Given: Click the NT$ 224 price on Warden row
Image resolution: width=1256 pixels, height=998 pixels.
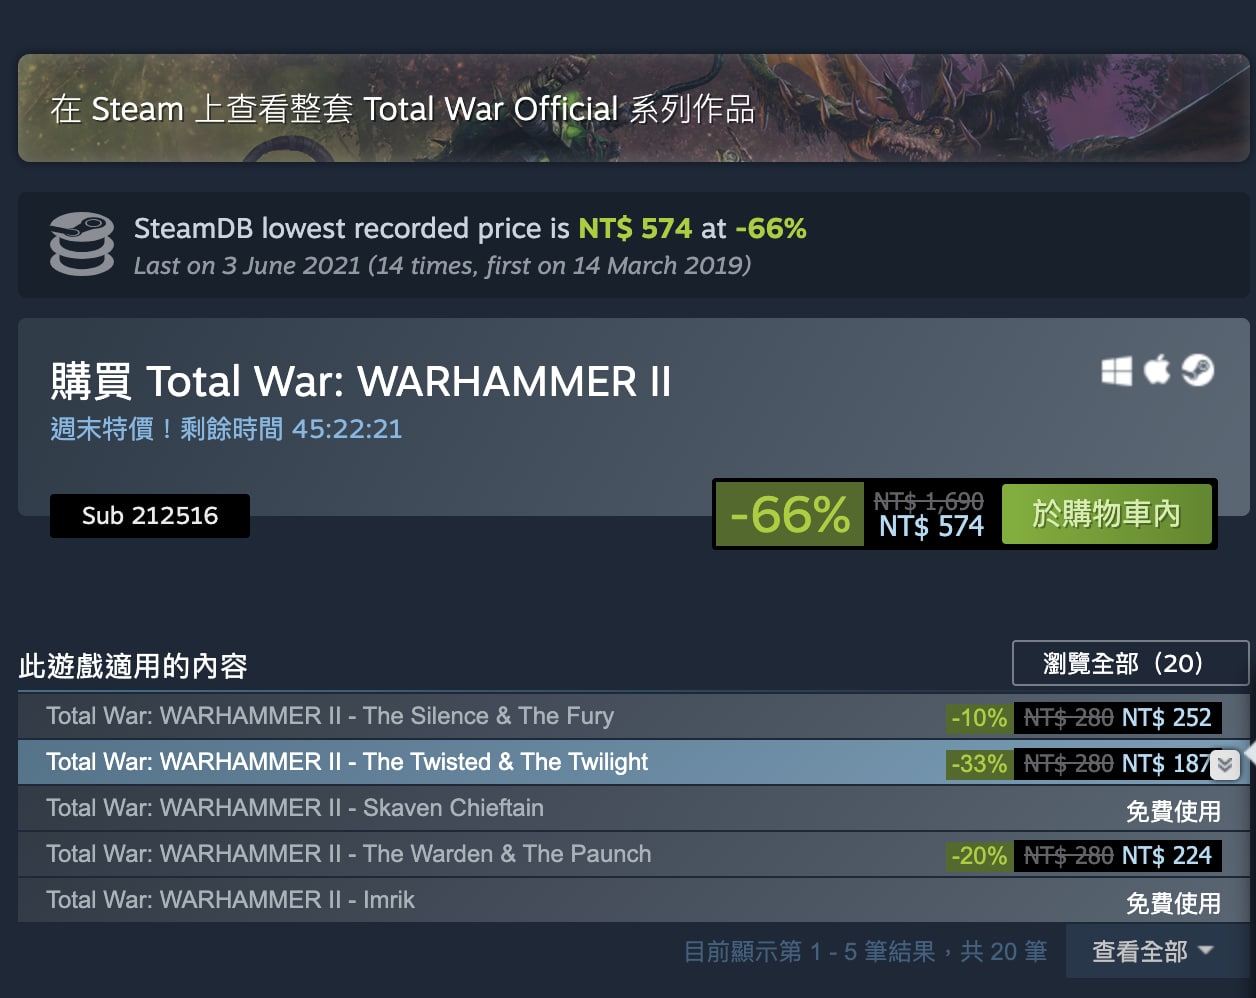Looking at the screenshot, I should pyautogui.click(x=1166, y=856).
